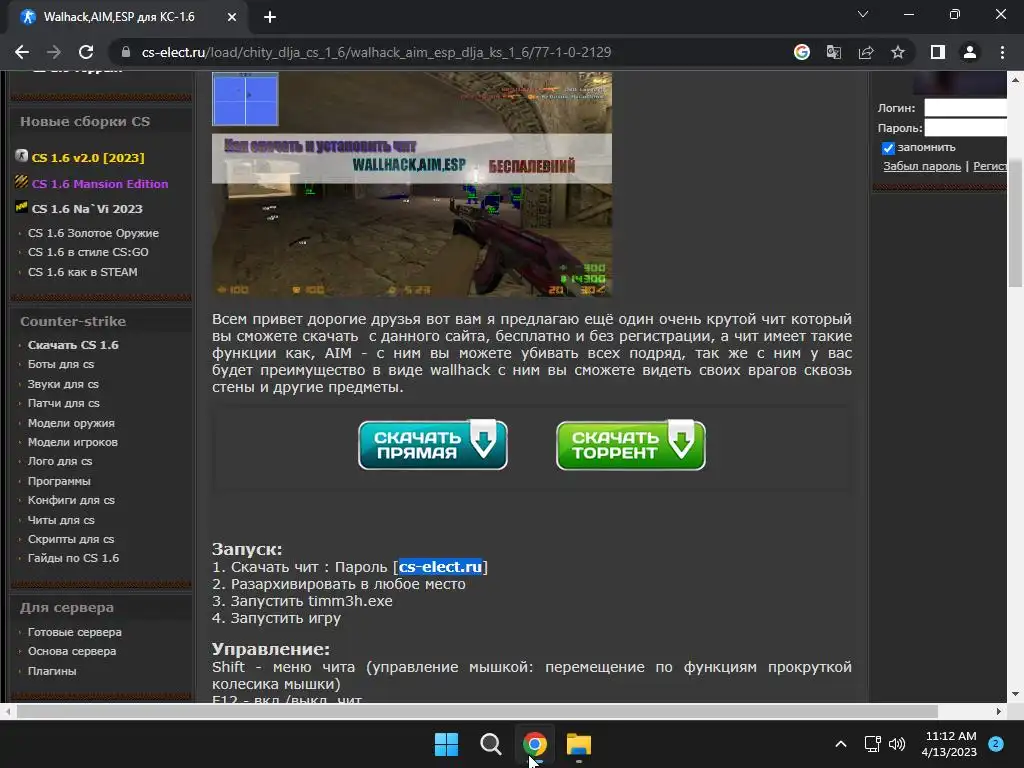This screenshot has width=1024, height=768.
Task: Open CS 1.6 Na`Vi 2023 link
Action: (87, 208)
